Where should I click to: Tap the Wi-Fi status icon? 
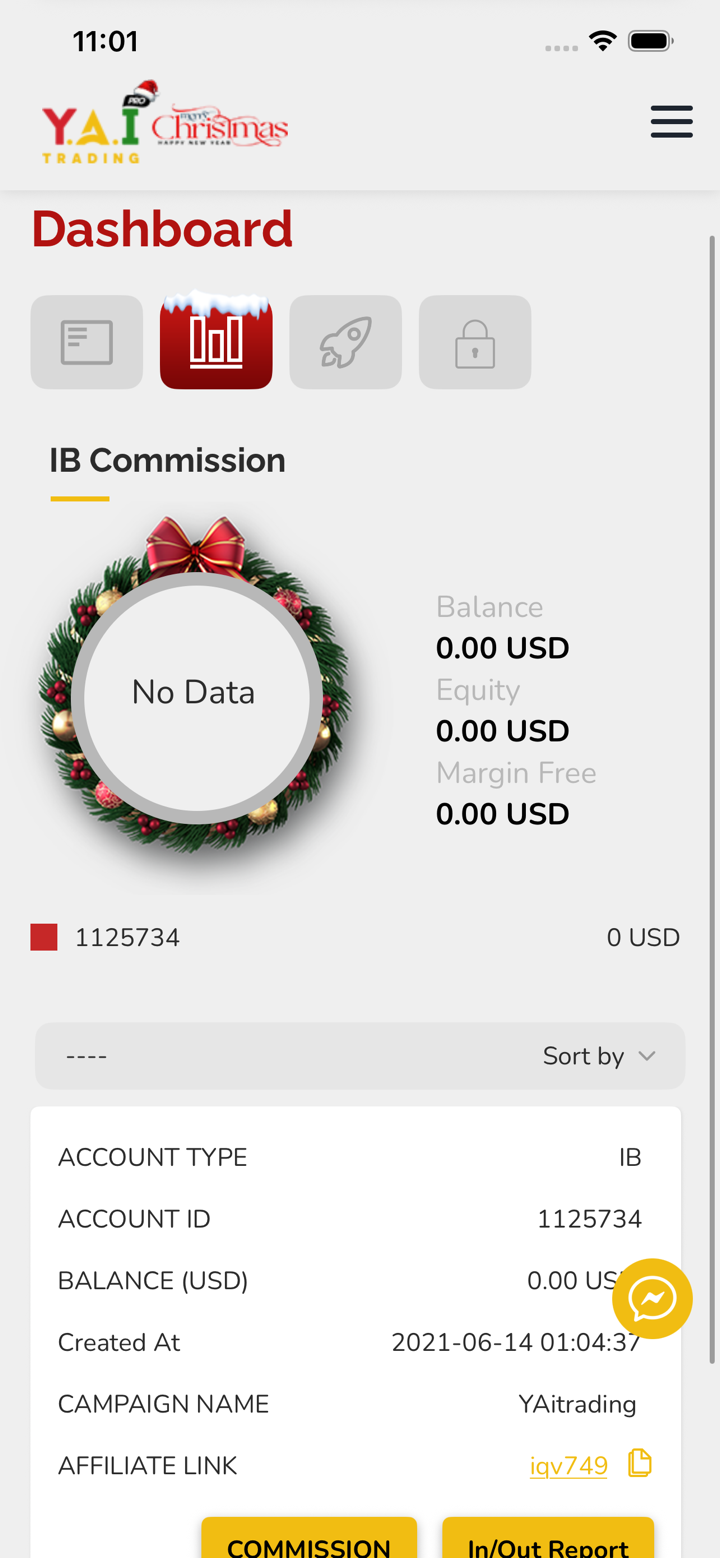pos(602,41)
